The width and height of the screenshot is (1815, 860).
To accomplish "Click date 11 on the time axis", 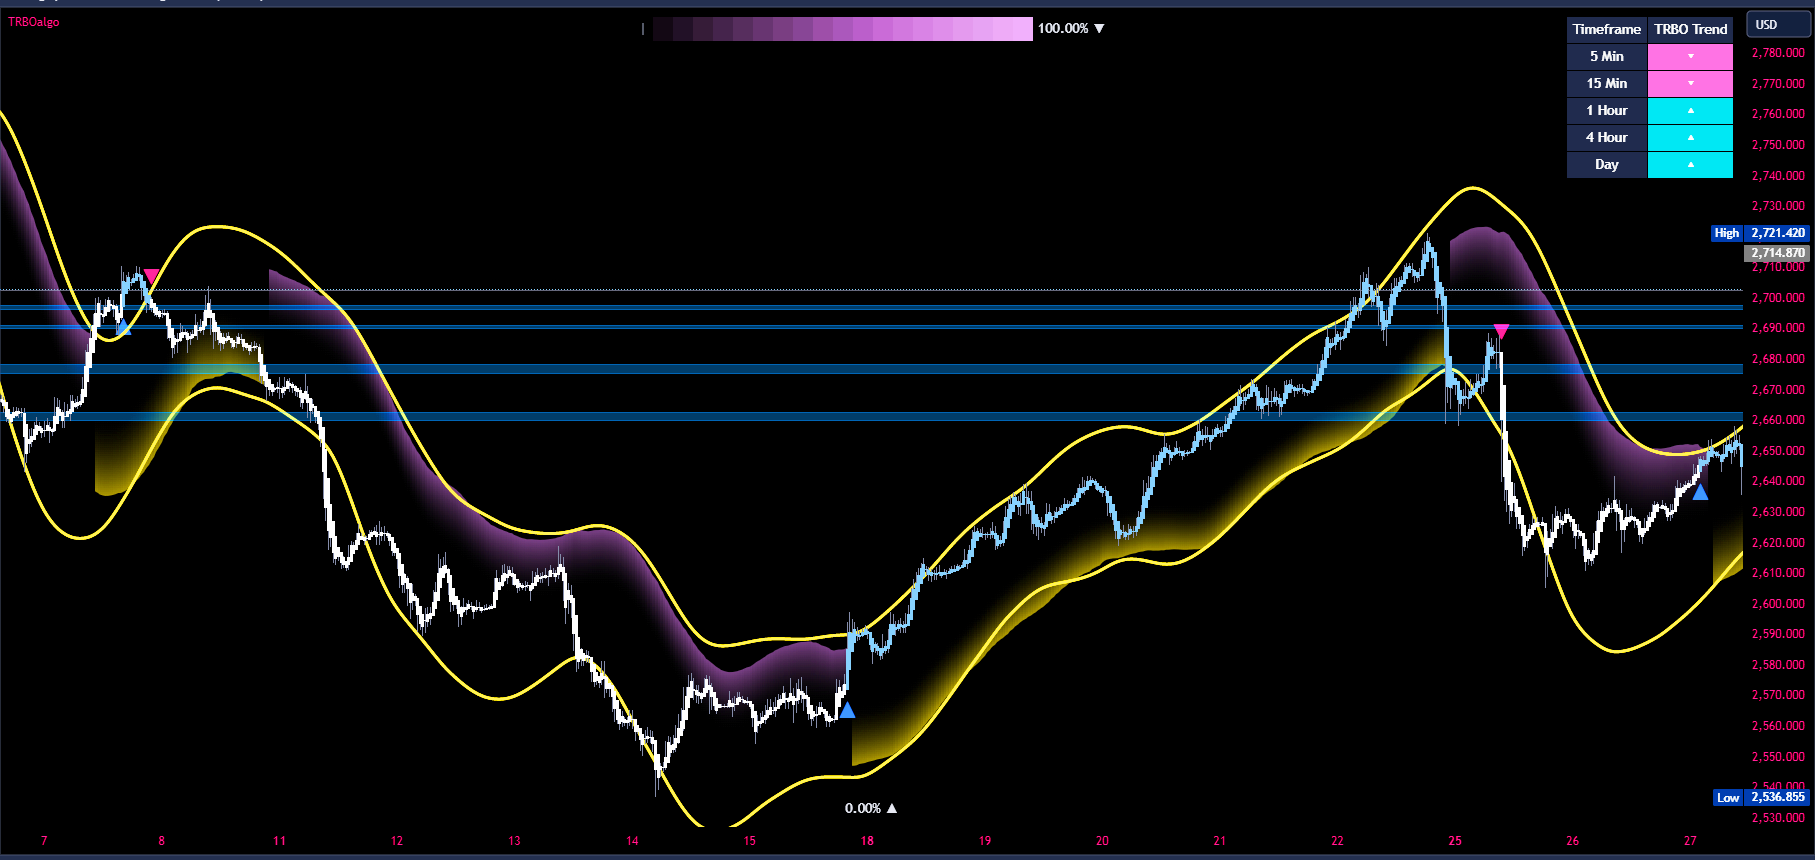I will (x=279, y=841).
